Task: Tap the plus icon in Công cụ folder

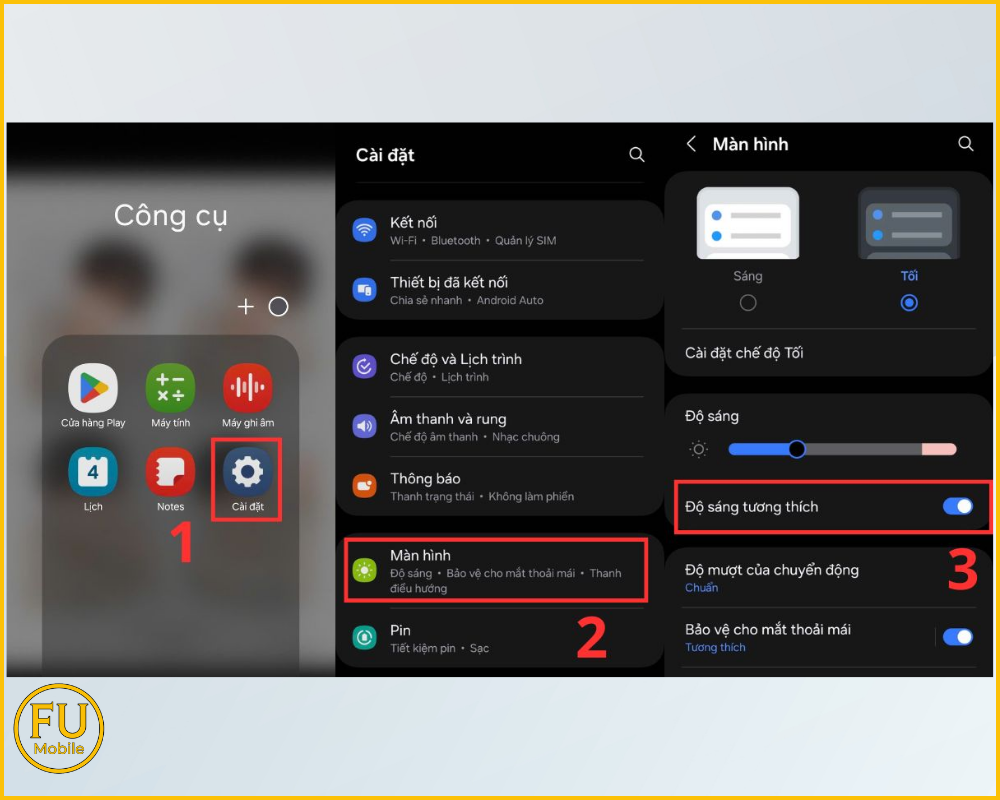Action: click(246, 307)
